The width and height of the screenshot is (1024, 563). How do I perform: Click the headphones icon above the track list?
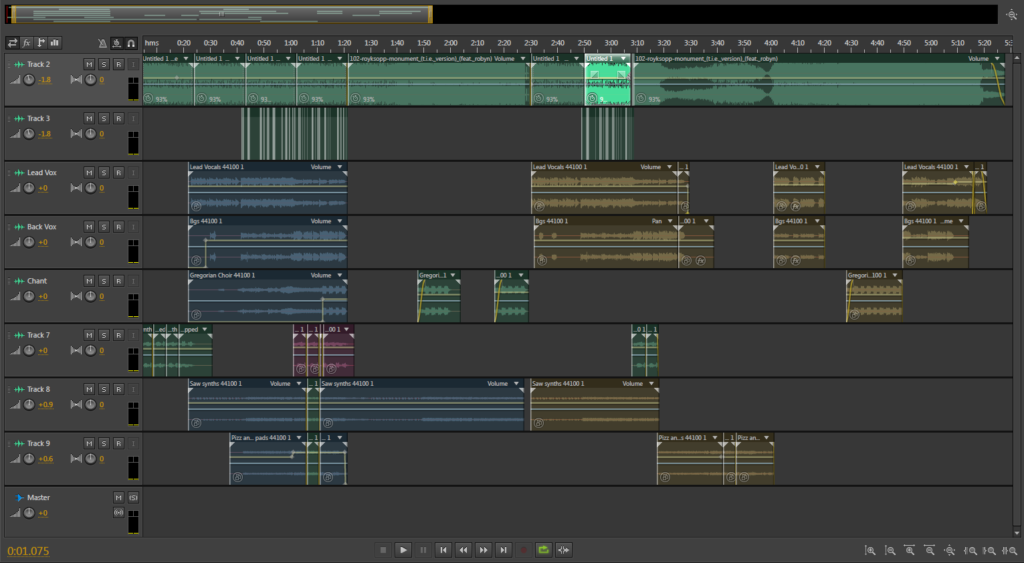tap(131, 43)
